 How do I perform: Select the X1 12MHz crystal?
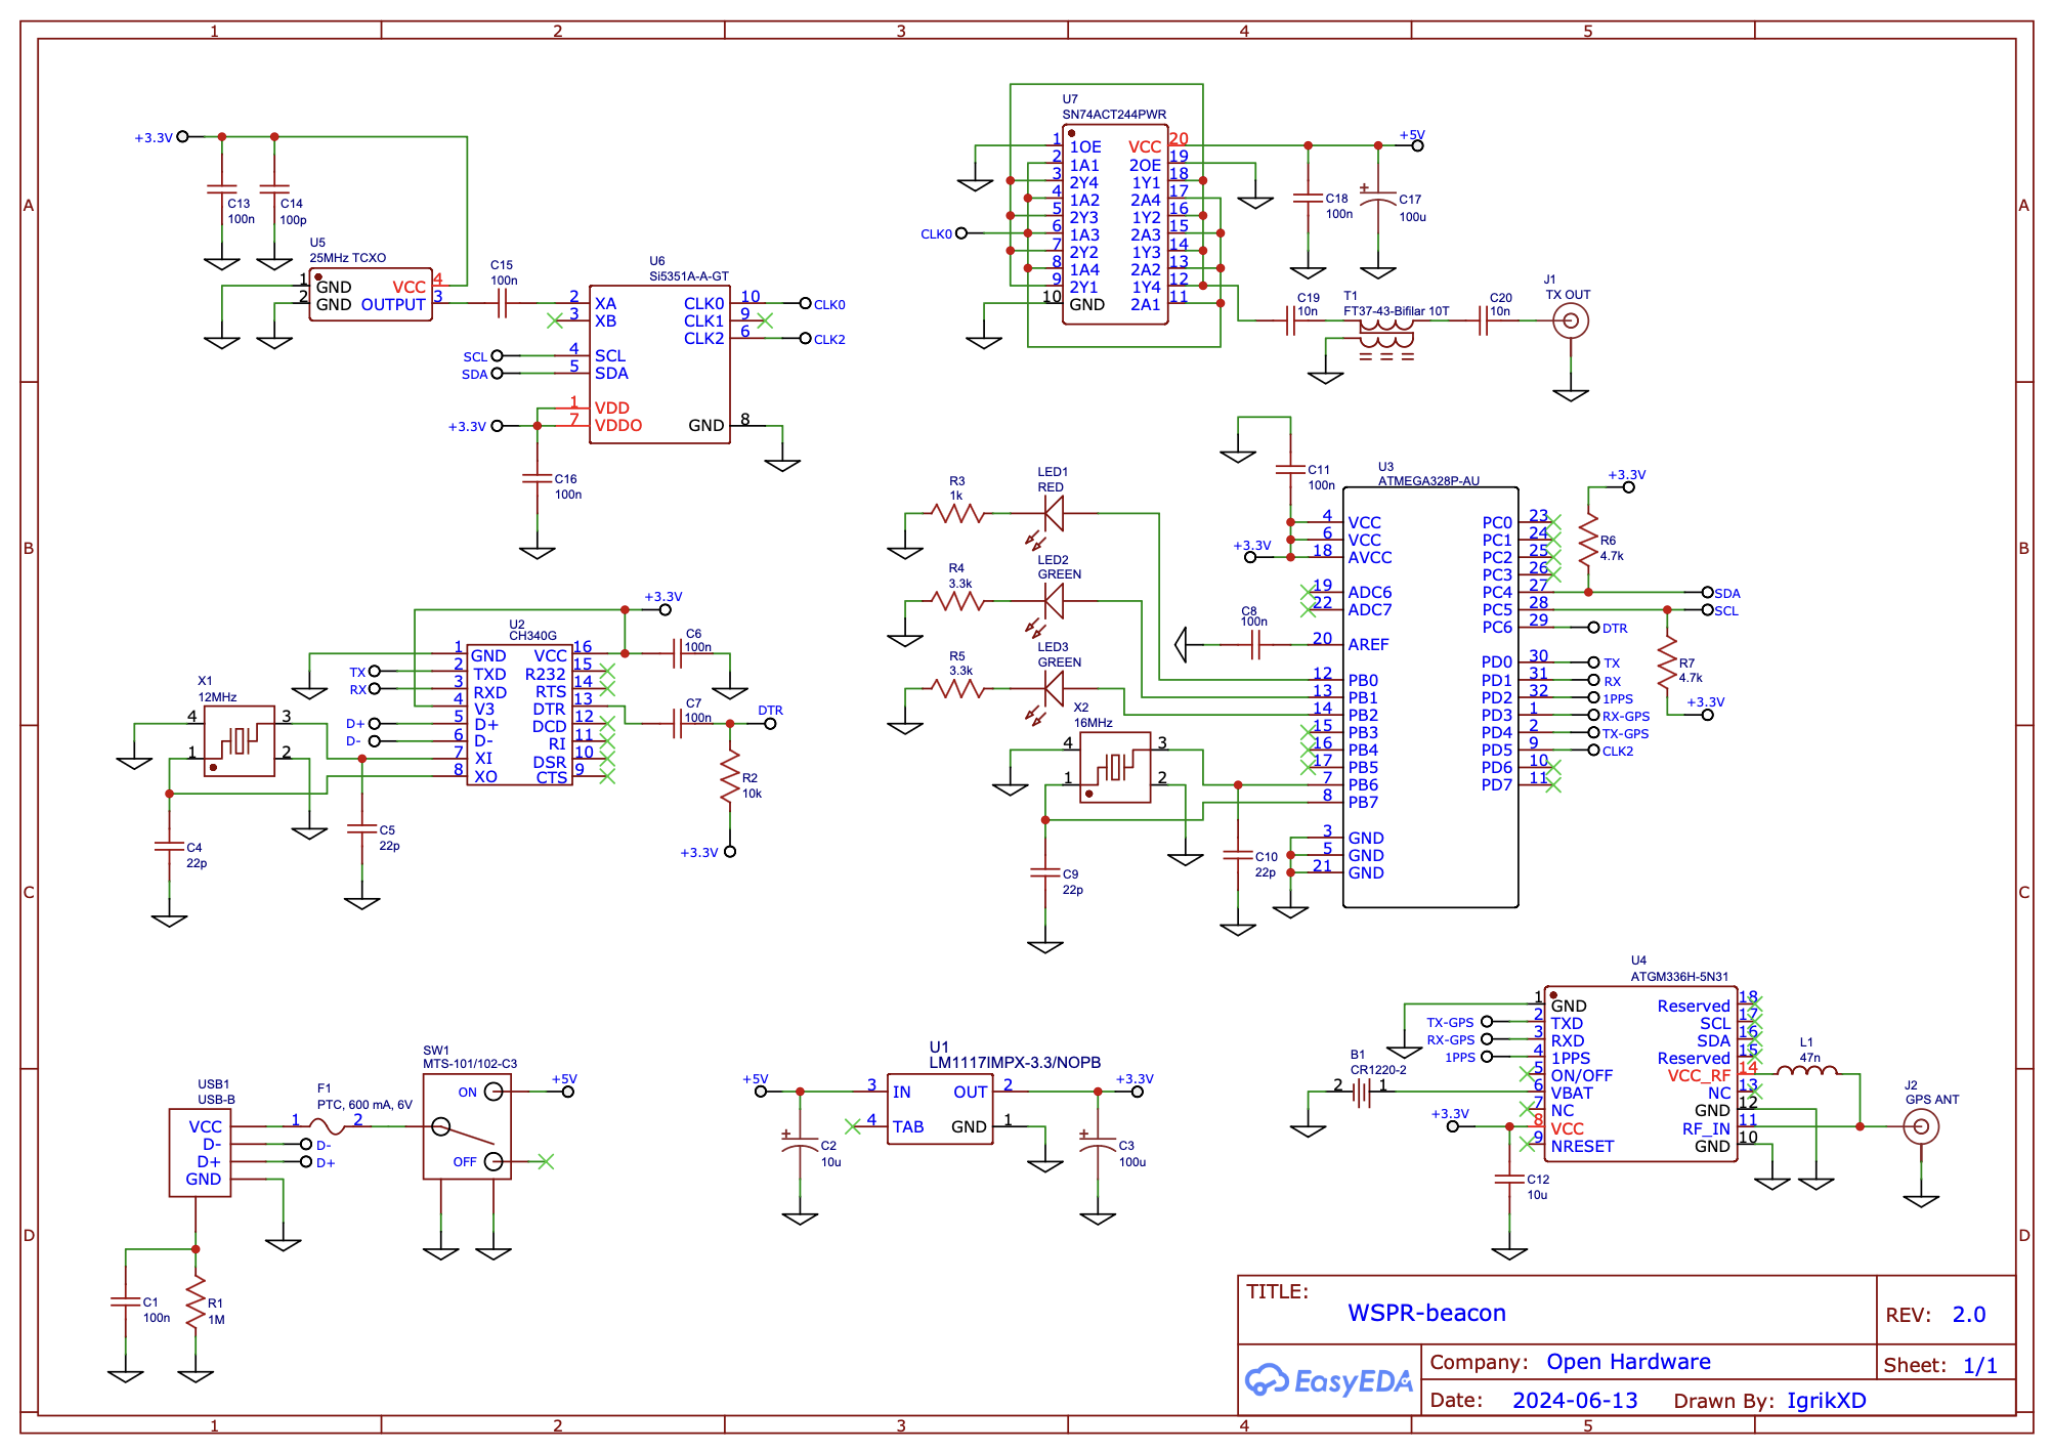pos(239,741)
